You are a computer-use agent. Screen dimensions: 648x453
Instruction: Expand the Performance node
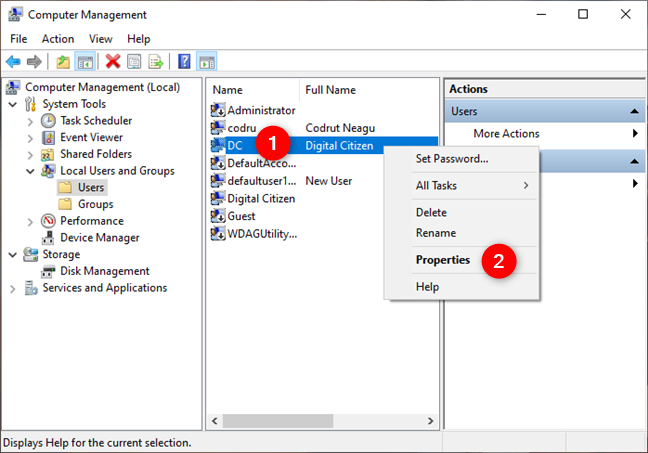coord(30,222)
